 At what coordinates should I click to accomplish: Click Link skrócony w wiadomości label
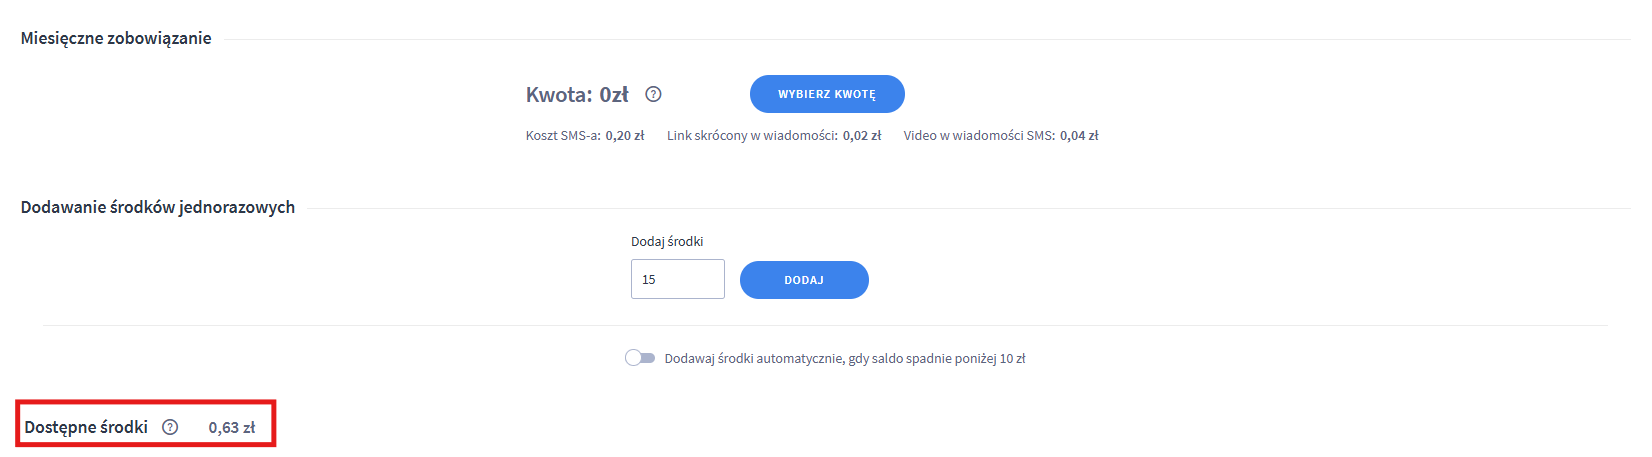(752, 136)
